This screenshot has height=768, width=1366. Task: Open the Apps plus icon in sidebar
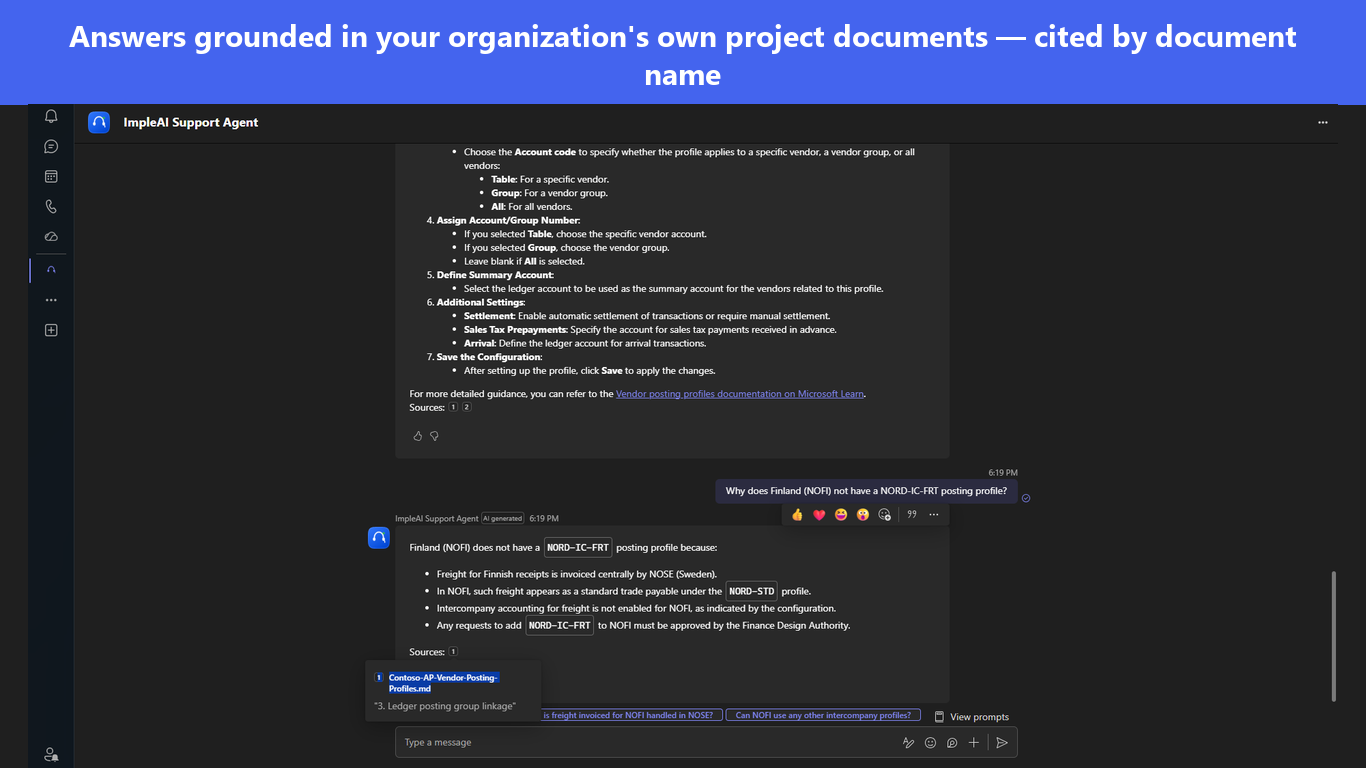pyautogui.click(x=51, y=330)
